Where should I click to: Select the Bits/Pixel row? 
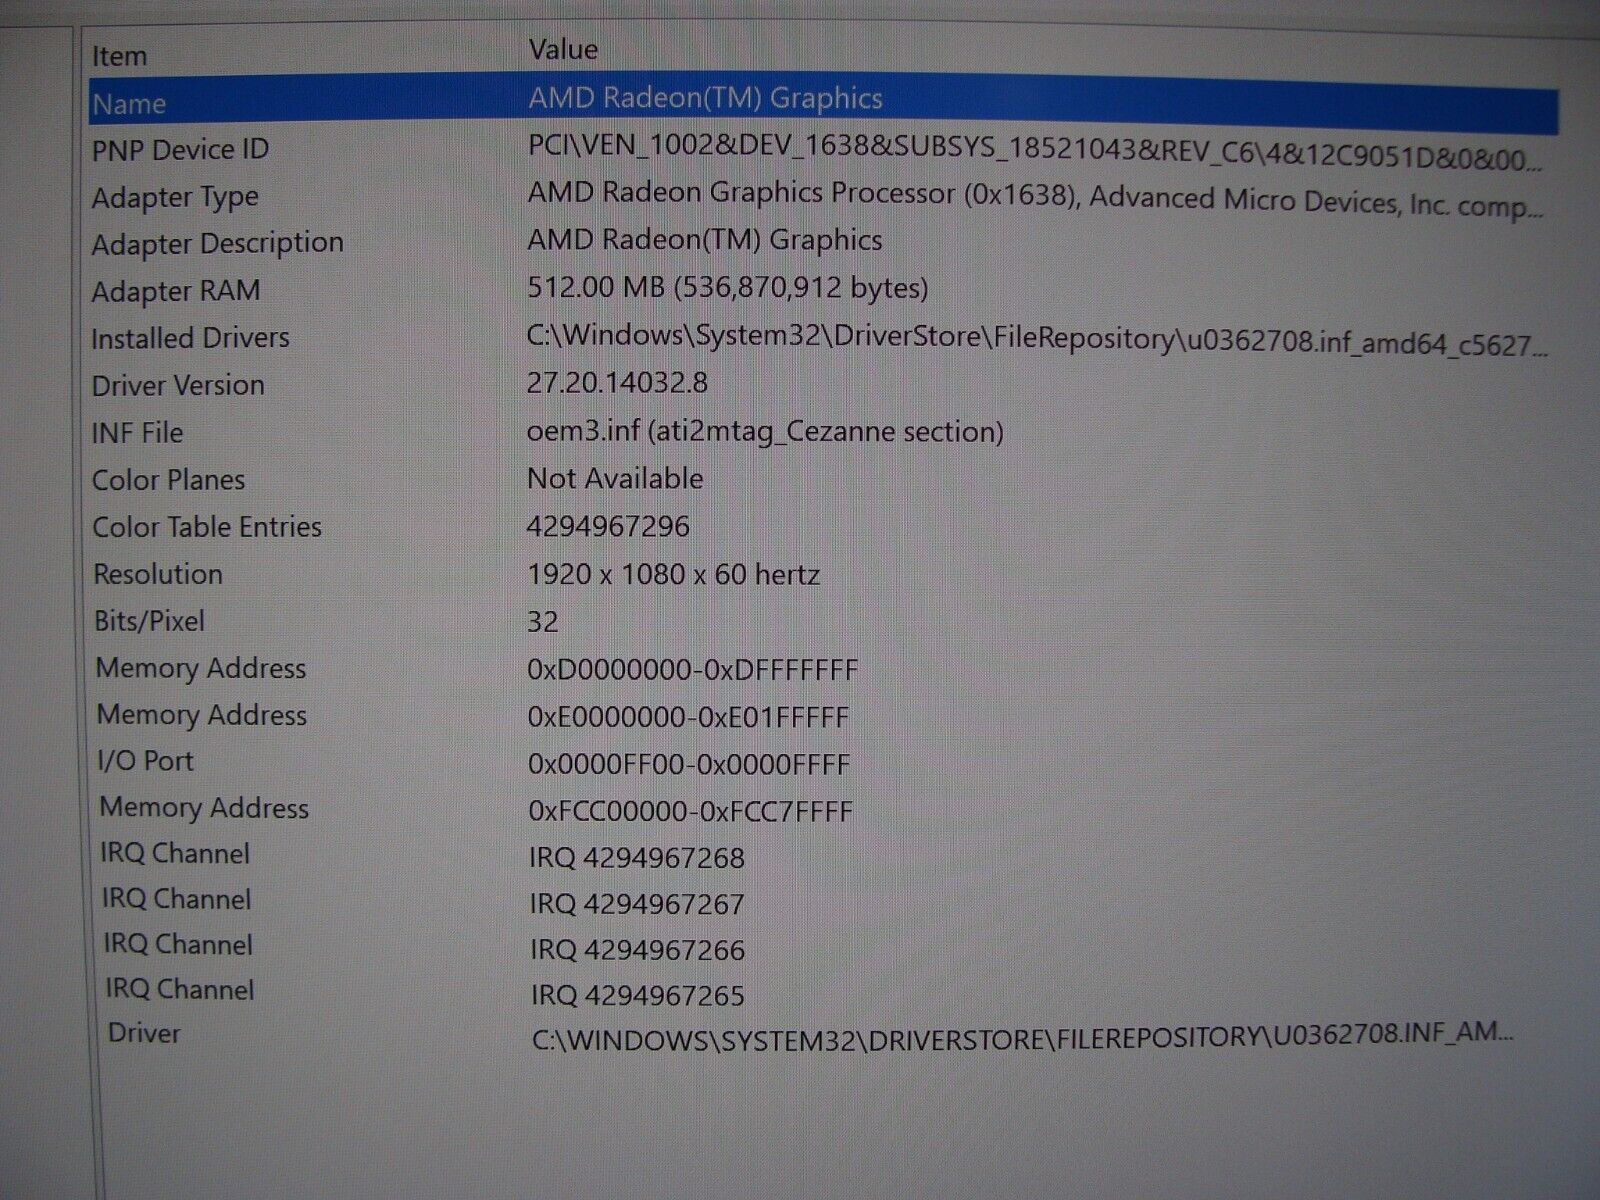(149, 621)
